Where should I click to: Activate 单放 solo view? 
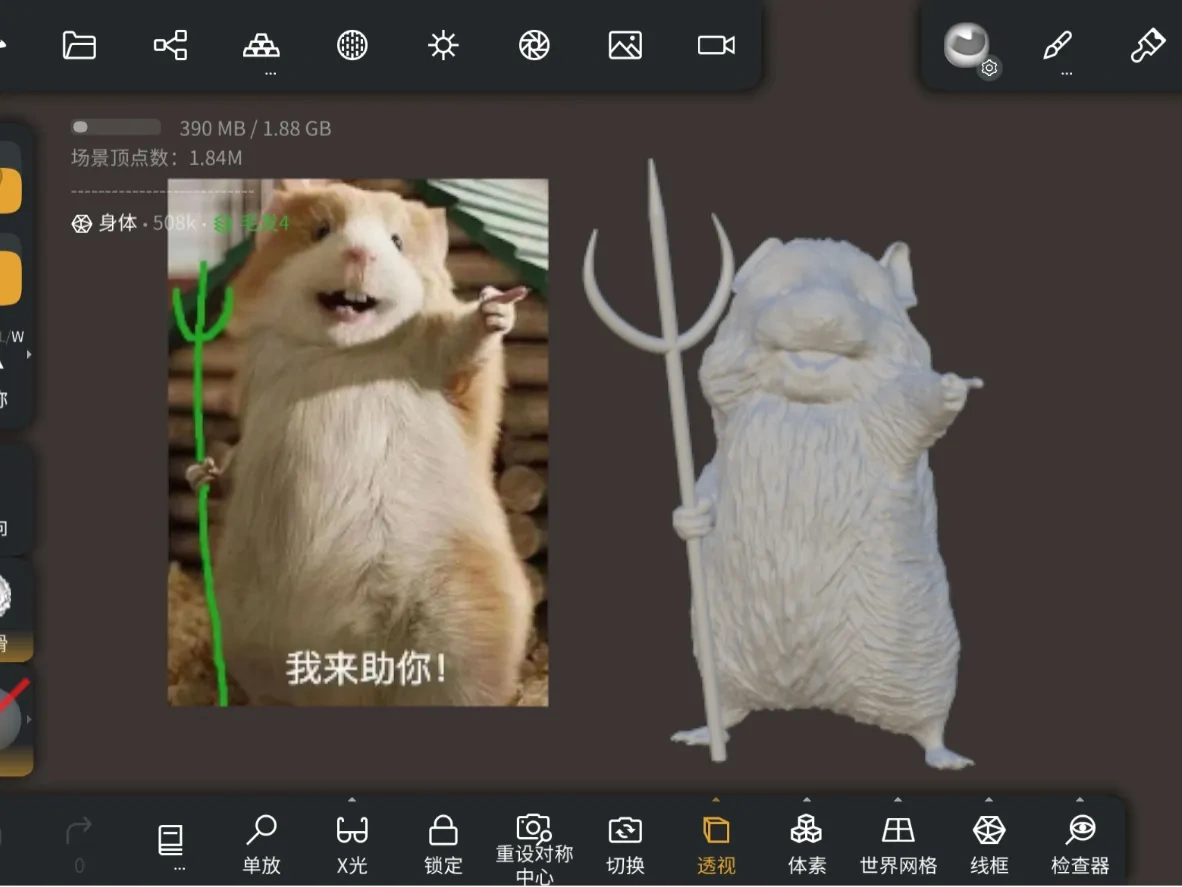click(x=262, y=844)
